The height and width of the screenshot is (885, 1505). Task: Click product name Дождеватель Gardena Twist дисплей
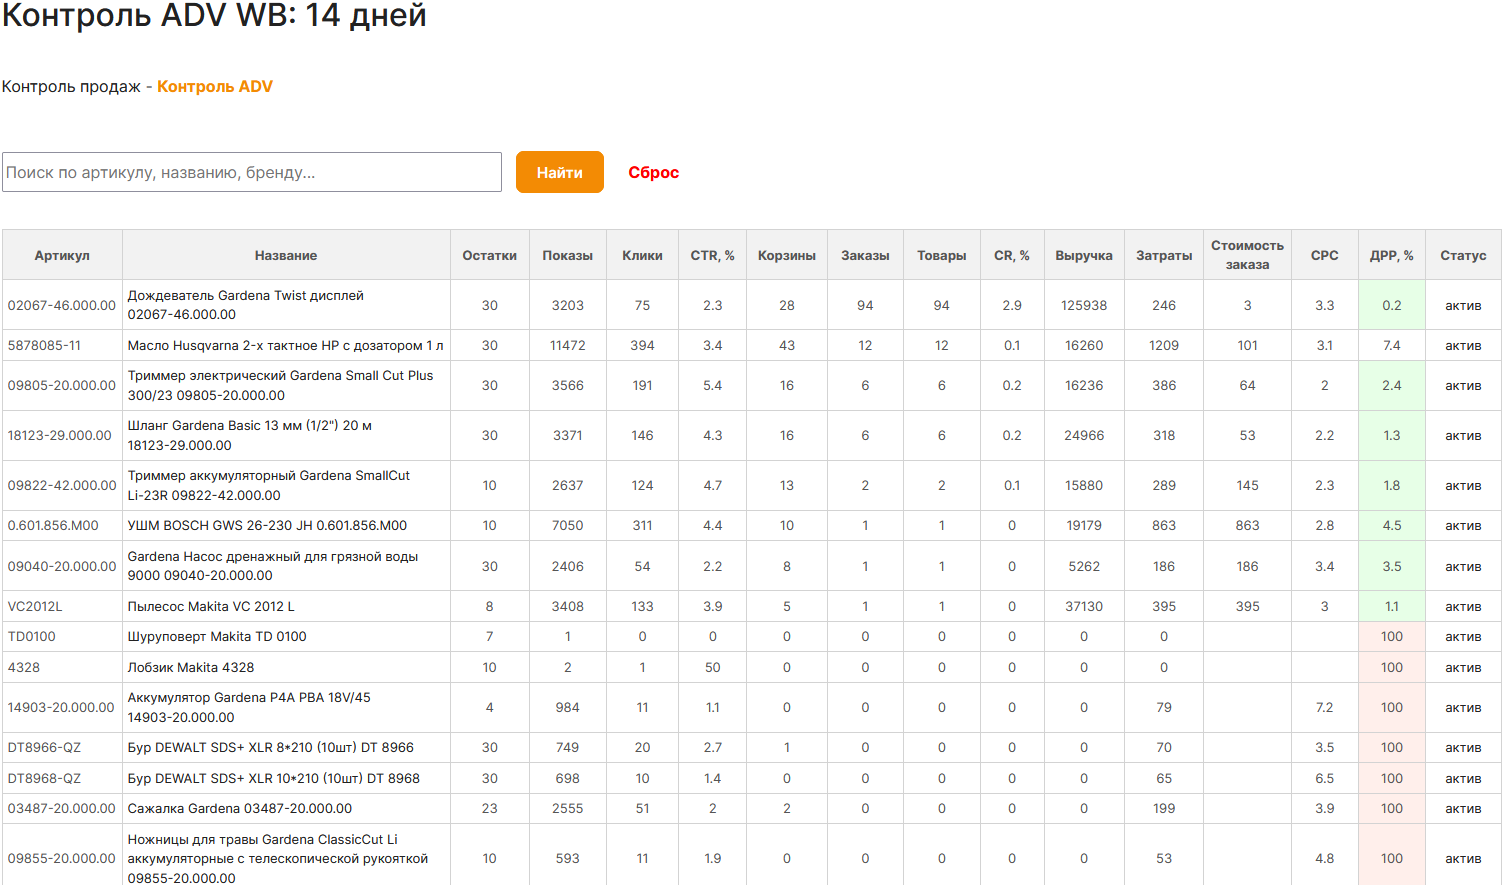[246, 305]
